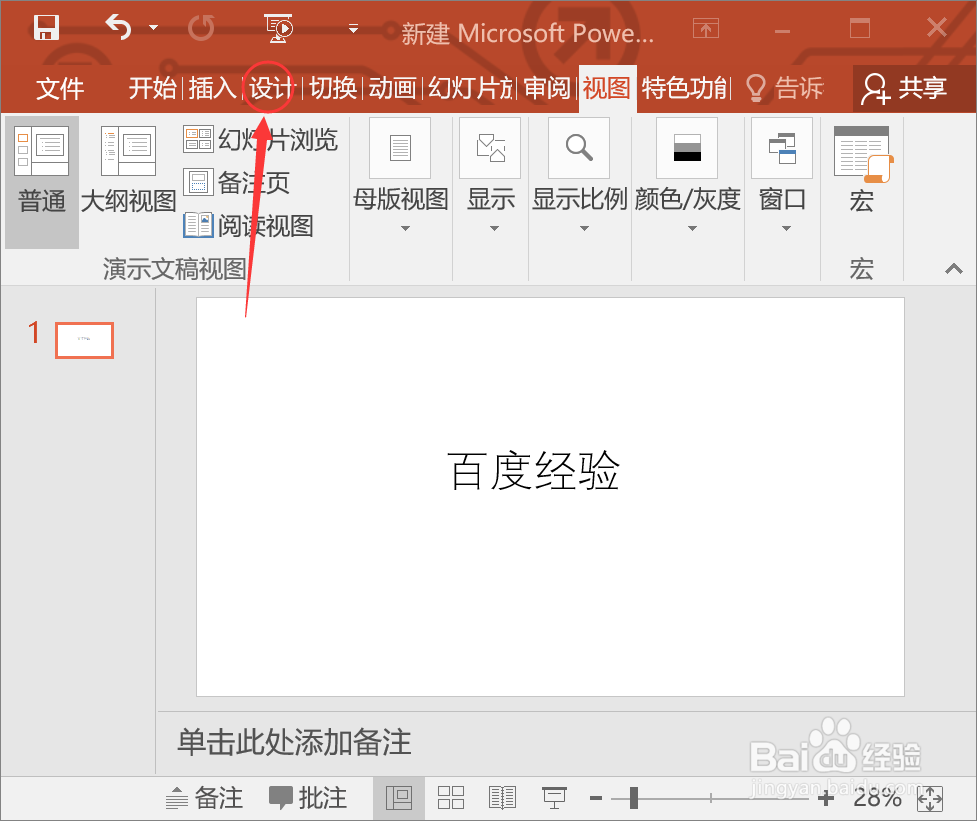Image resolution: width=977 pixels, height=821 pixels.
Task: Minimize the PowerPoint window
Action: tap(783, 29)
